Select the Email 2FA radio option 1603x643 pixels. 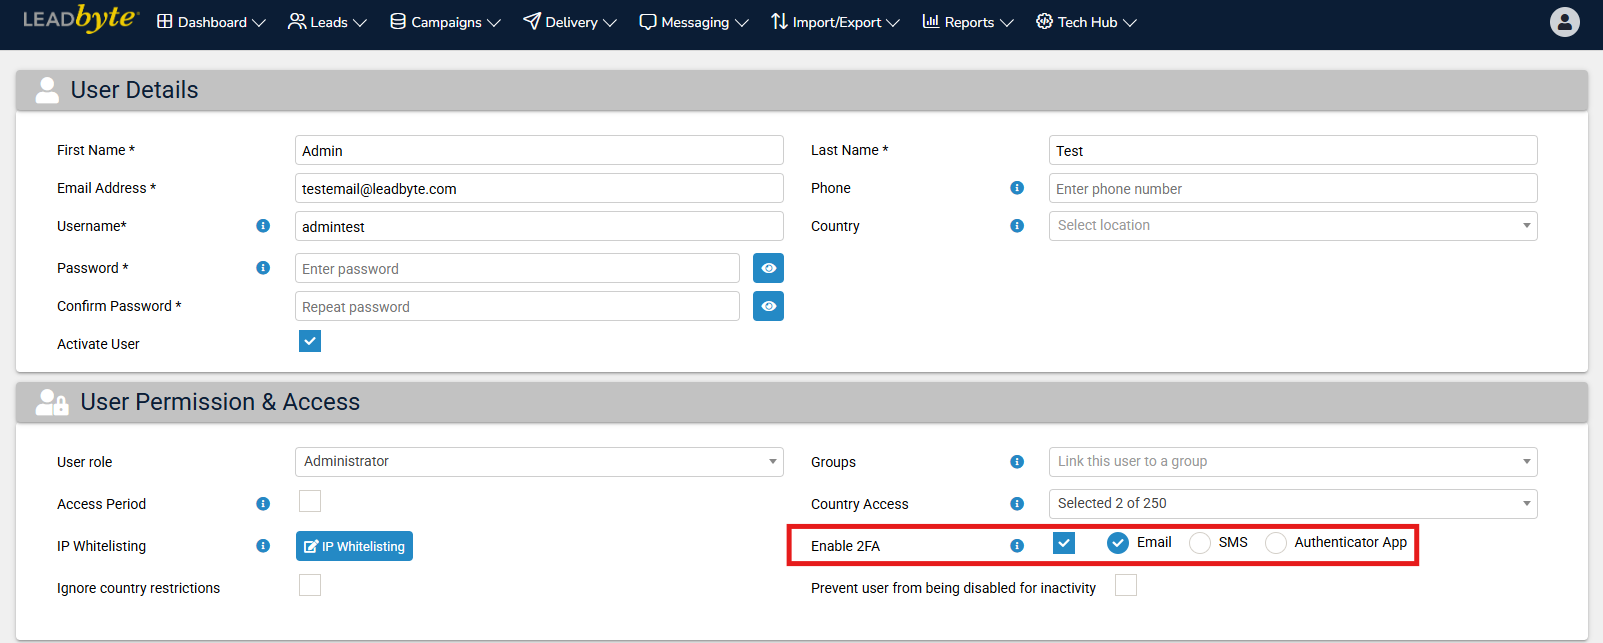(x=1118, y=543)
